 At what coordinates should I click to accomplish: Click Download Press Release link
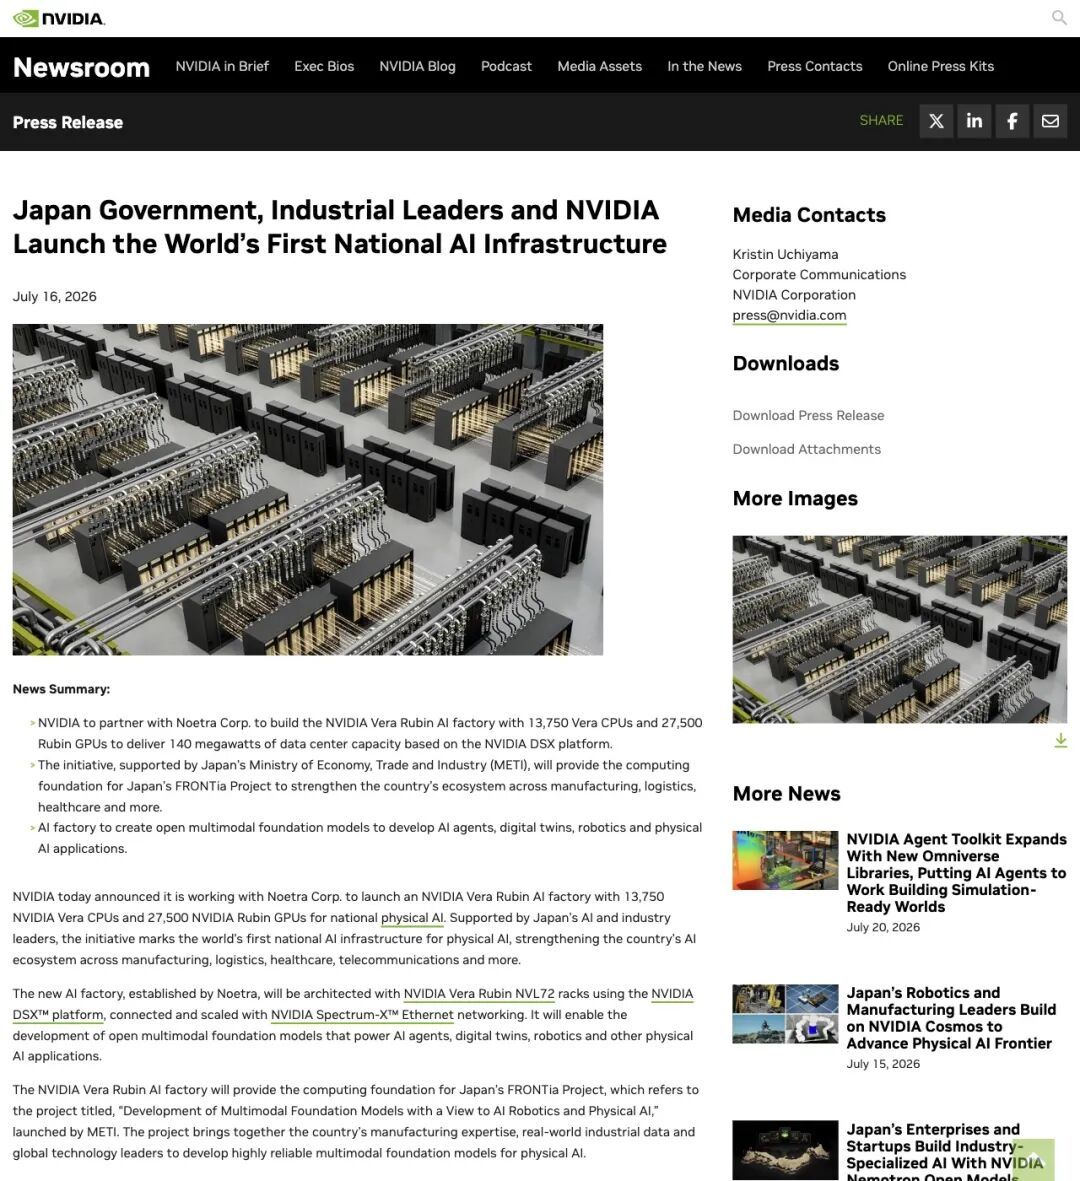click(808, 415)
